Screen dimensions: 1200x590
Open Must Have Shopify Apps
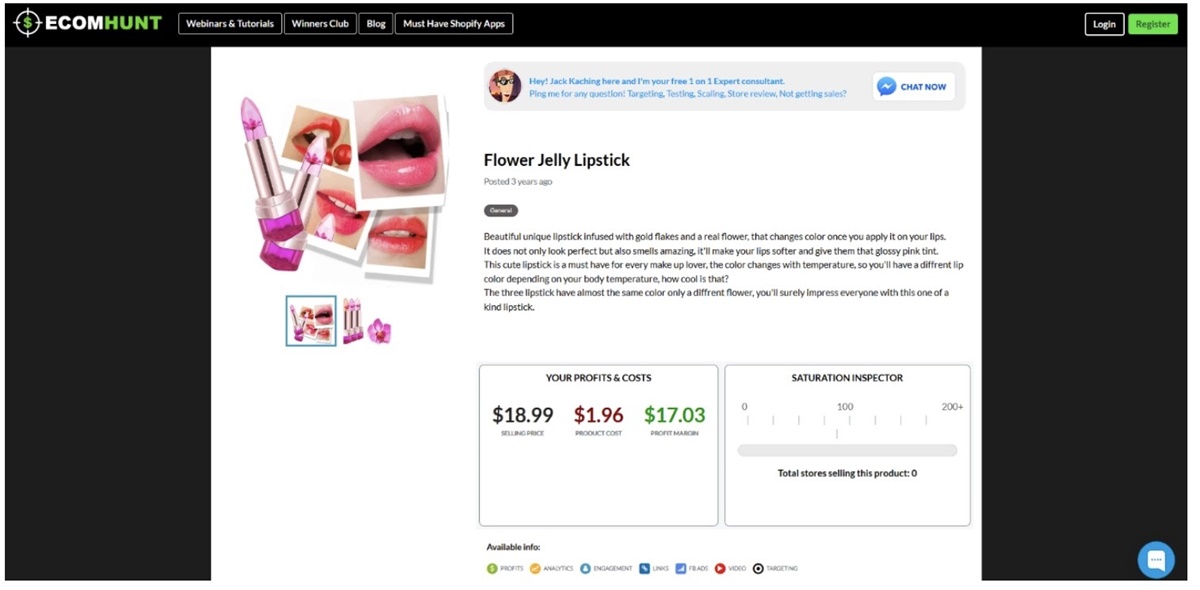454,24
